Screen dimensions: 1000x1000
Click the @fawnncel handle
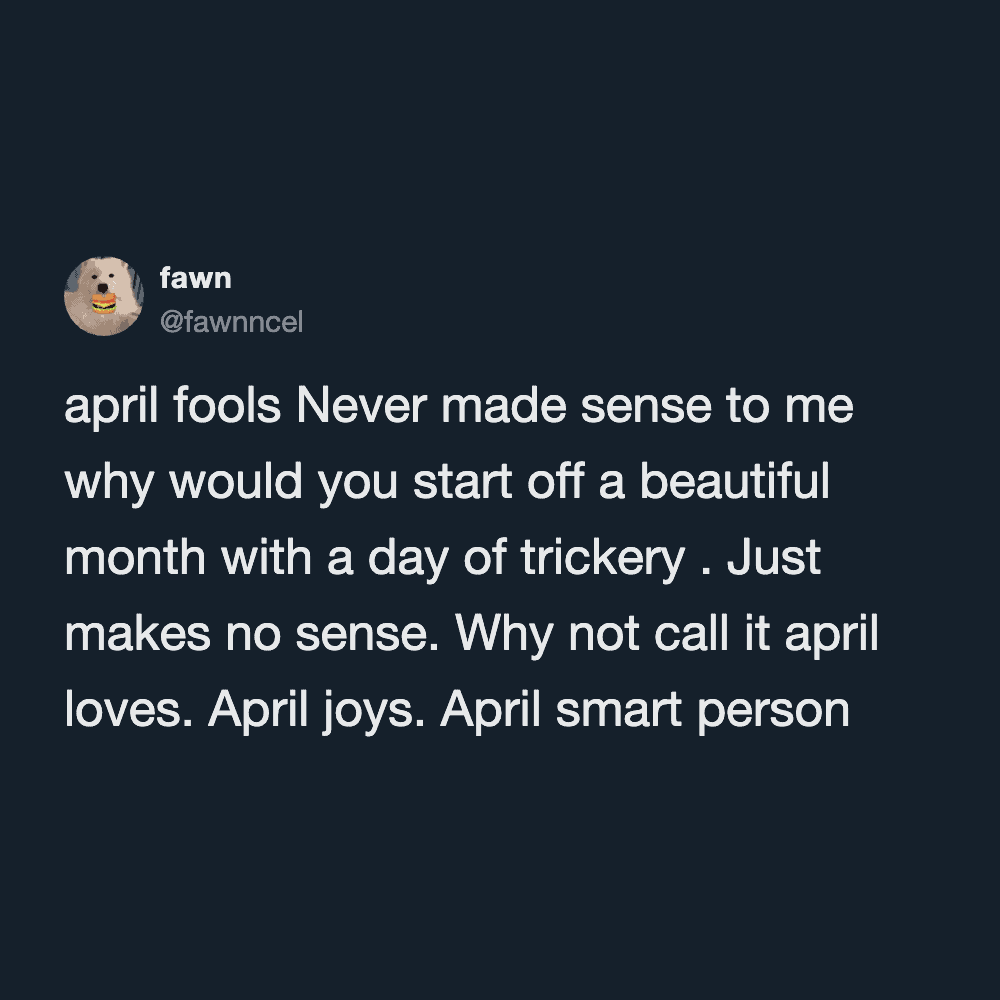(231, 322)
